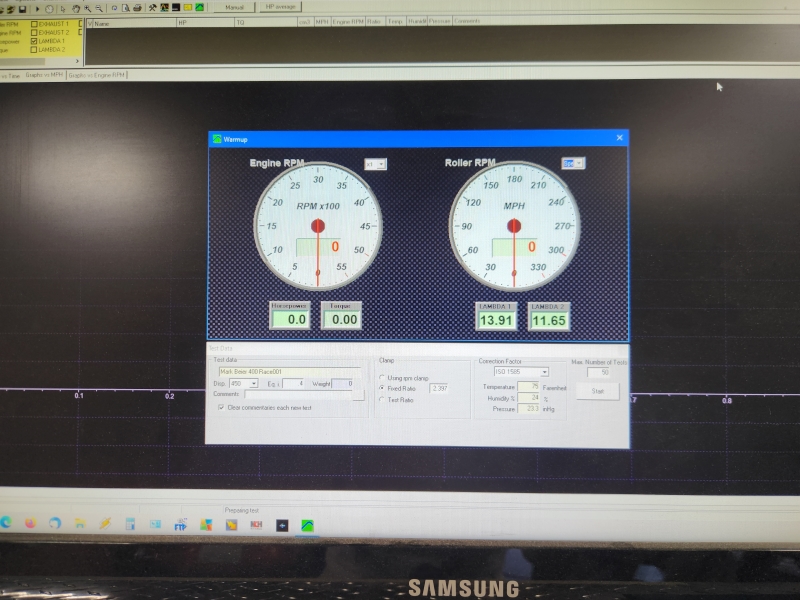Open the ISO 1585 correction factor dropdown

tap(544, 372)
